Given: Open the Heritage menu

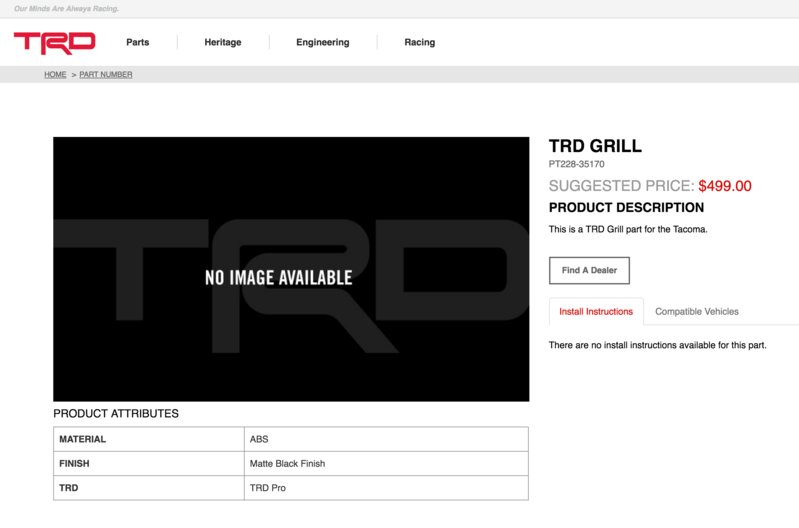Looking at the screenshot, I should click(x=223, y=42).
